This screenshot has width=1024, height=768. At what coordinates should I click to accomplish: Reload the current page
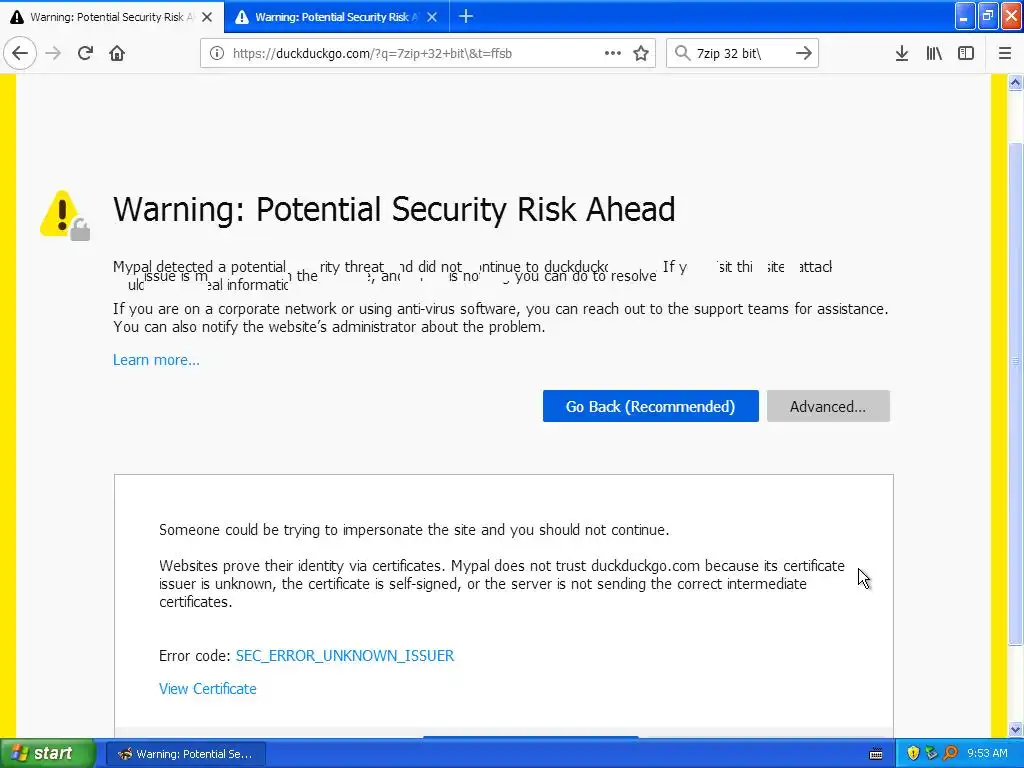[85, 53]
